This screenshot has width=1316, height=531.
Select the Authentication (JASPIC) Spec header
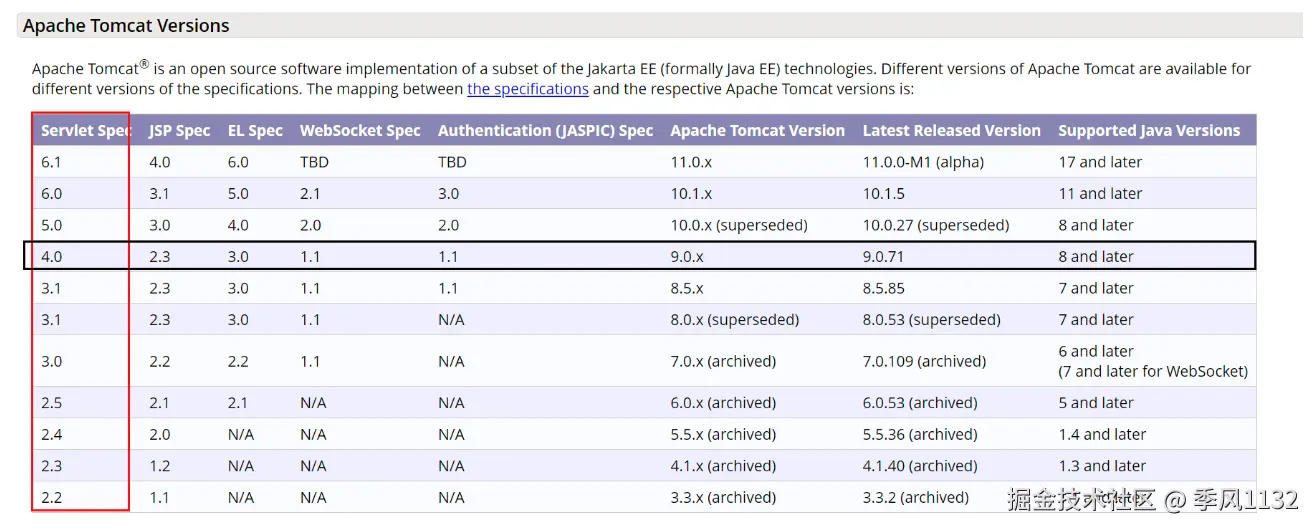(x=545, y=131)
